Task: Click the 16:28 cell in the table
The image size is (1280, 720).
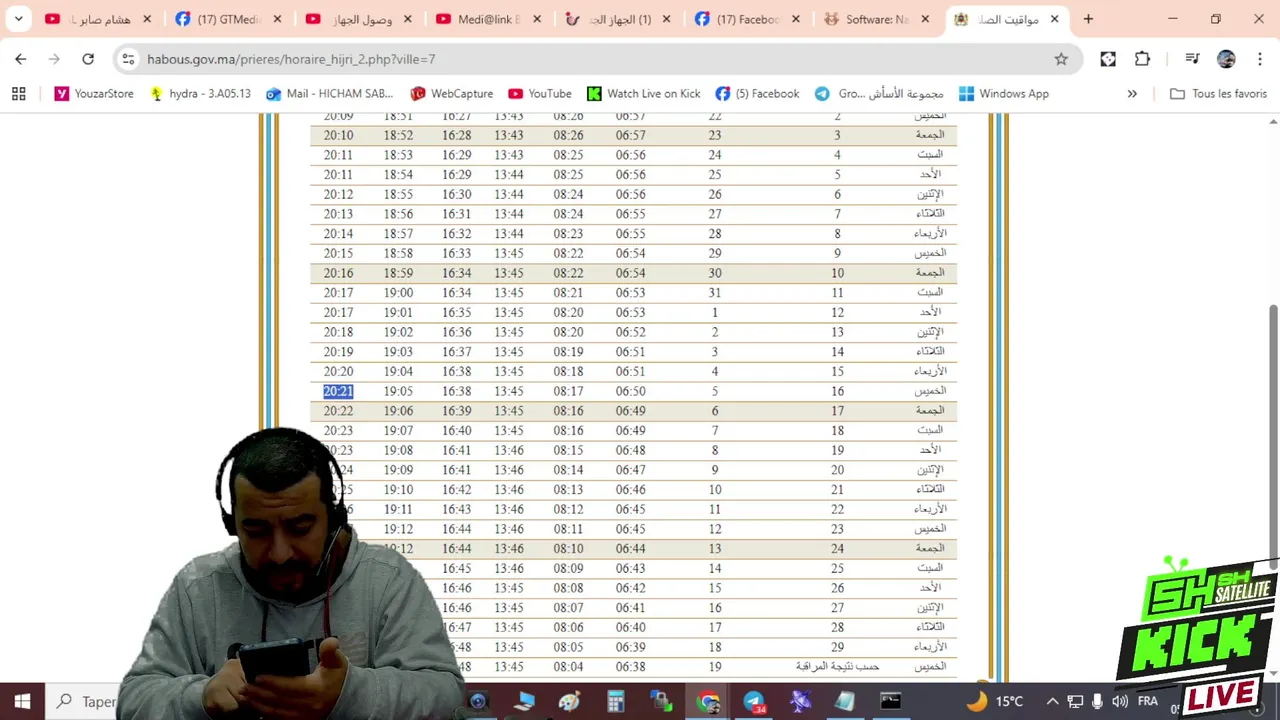Action: click(x=457, y=135)
